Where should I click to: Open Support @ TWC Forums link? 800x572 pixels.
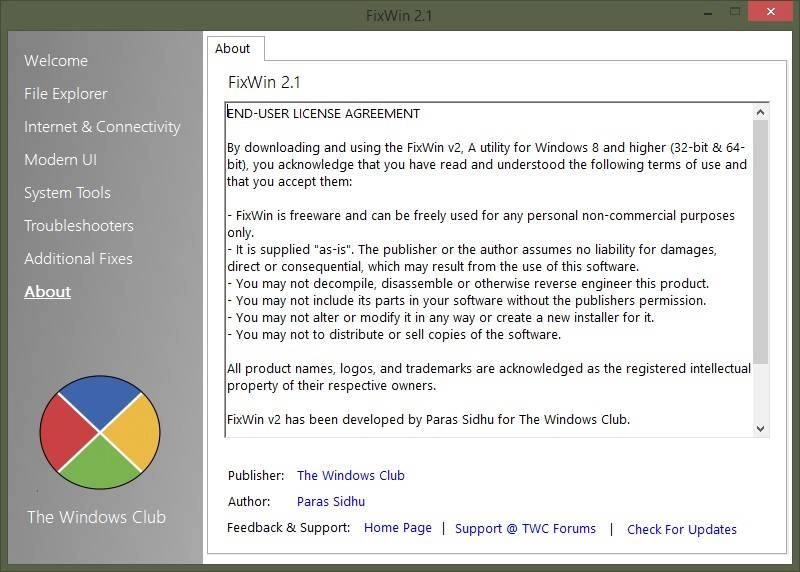(525, 529)
